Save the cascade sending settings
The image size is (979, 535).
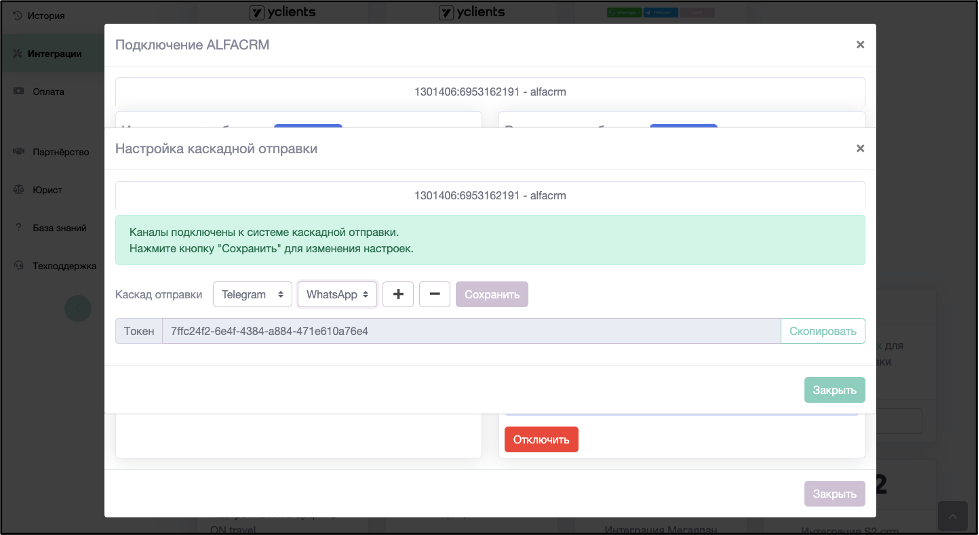tap(492, 294)
